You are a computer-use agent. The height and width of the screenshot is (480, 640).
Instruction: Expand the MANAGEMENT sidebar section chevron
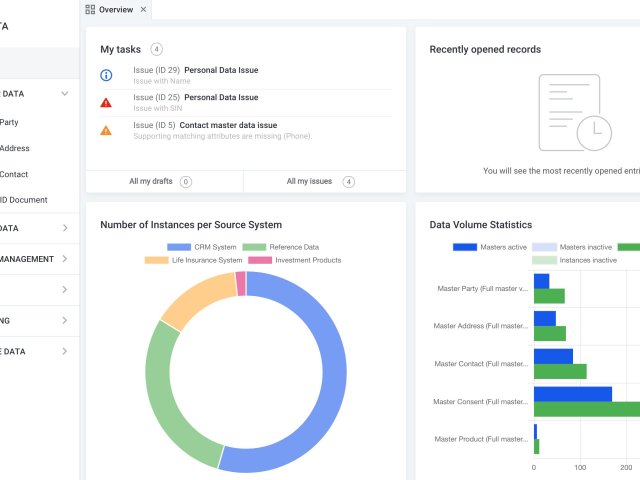pos(65,259)
